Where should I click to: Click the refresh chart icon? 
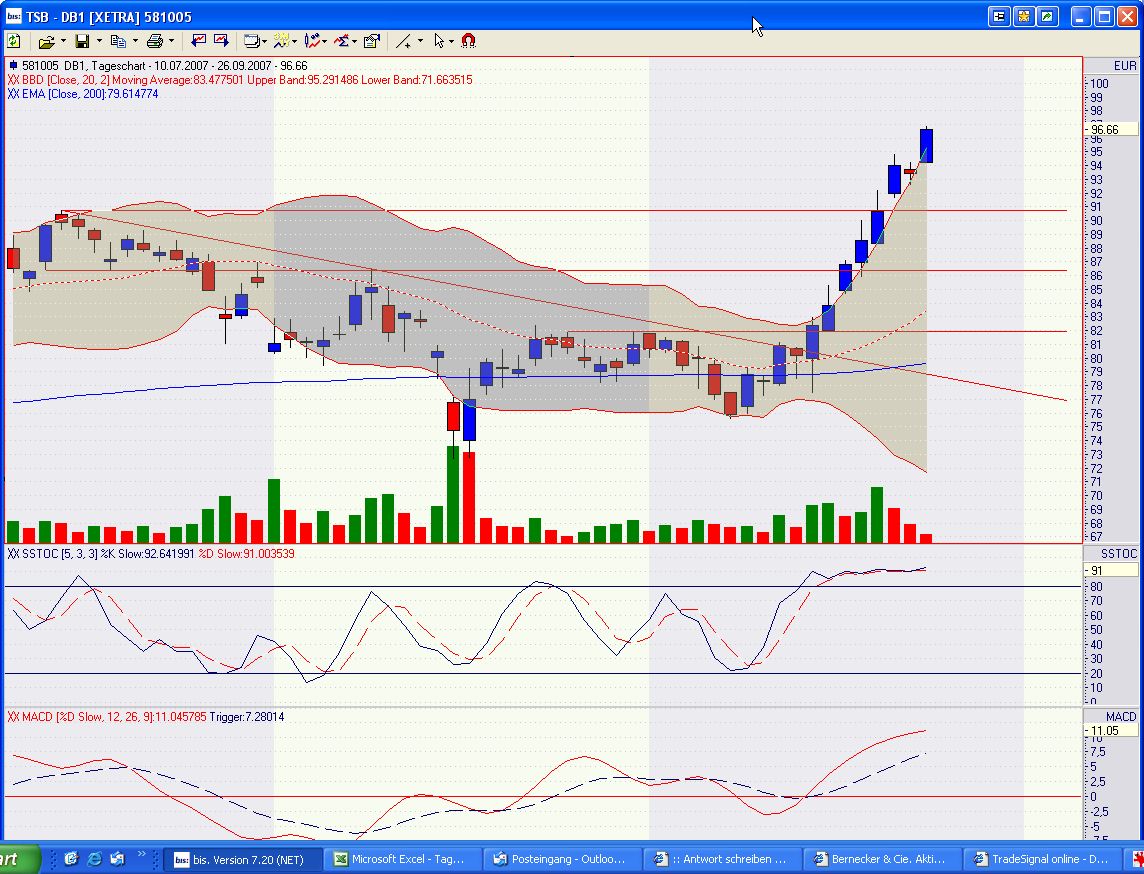tap(14, 41)
